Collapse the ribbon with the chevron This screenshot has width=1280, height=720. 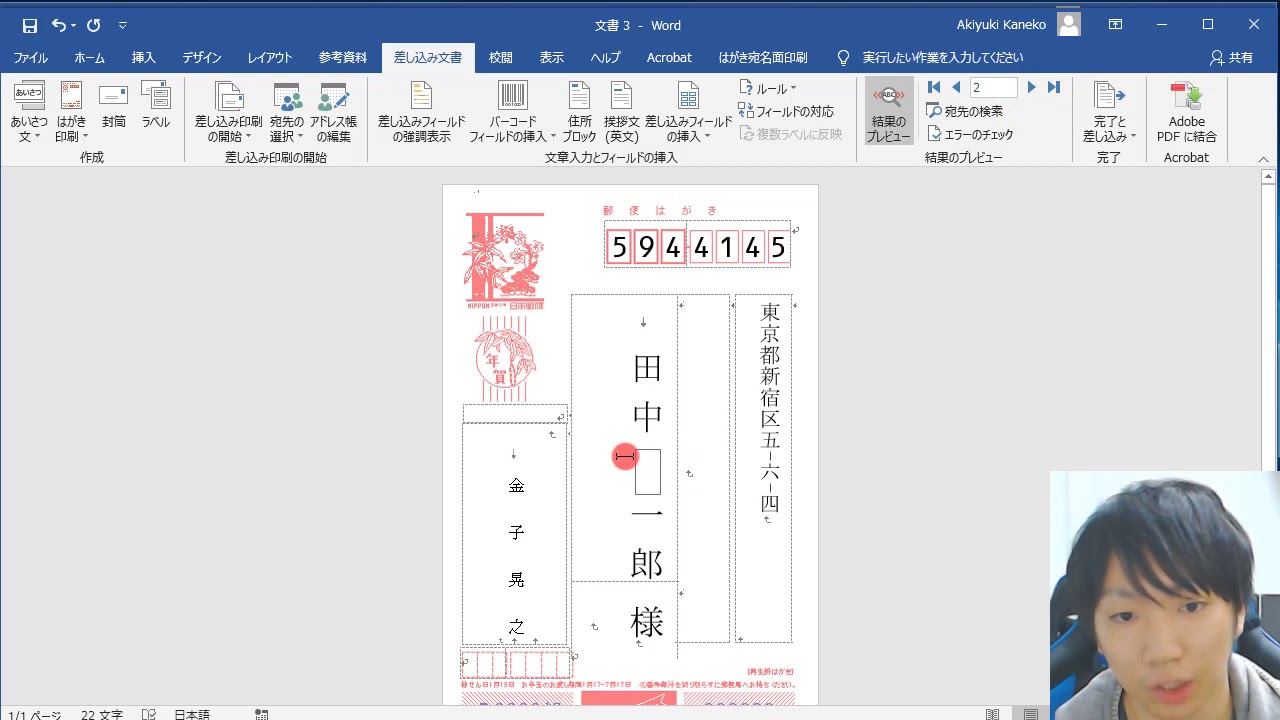click(x=1262, y=158)
